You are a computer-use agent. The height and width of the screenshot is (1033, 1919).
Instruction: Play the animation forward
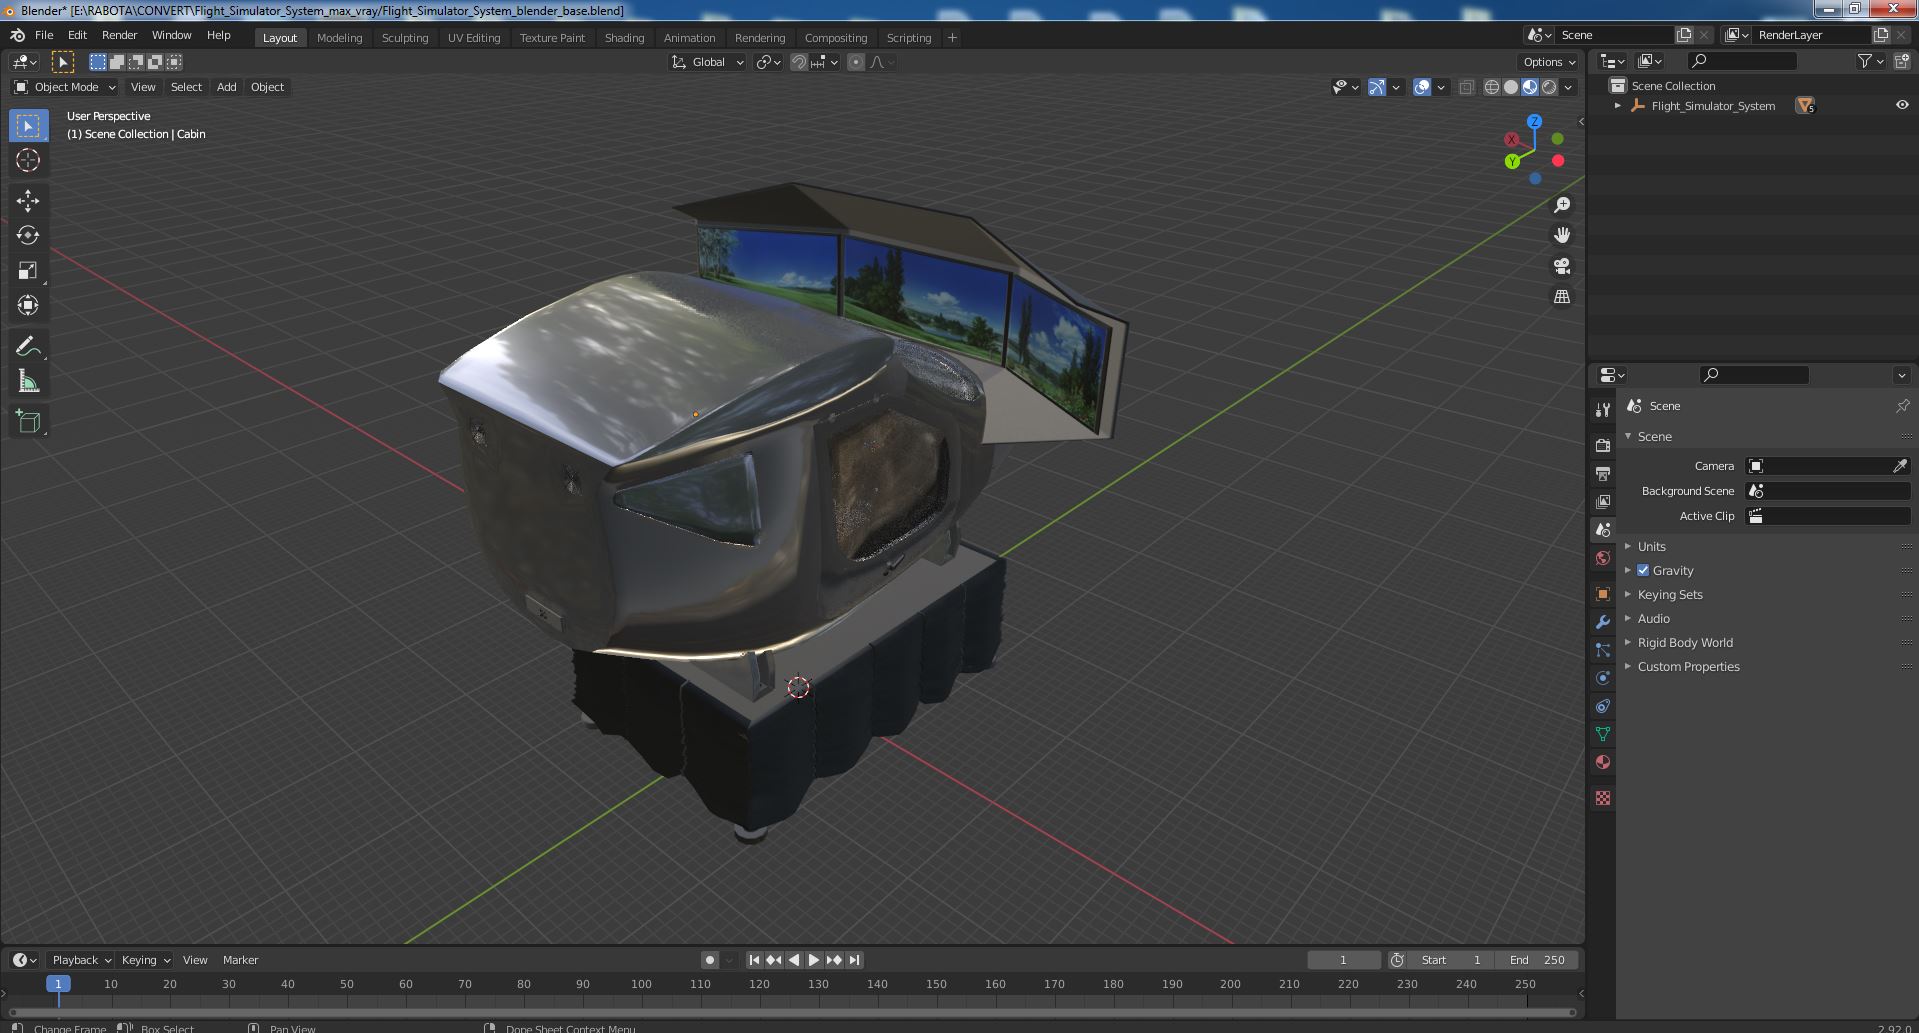(814, 960)
